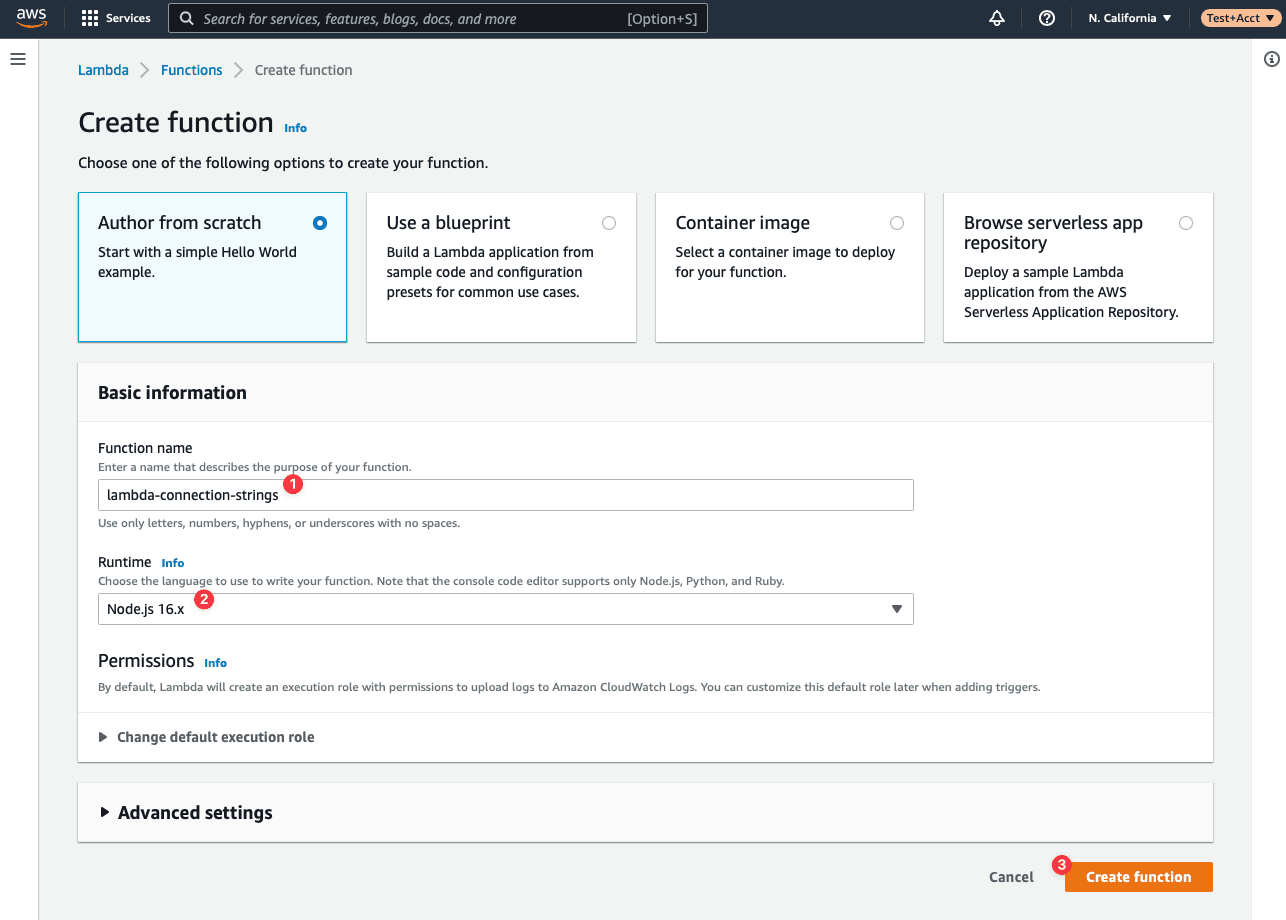Cancel the function creation
Image resolution: width=1286 pixels, height=920 pixels.
(1011, 877)
